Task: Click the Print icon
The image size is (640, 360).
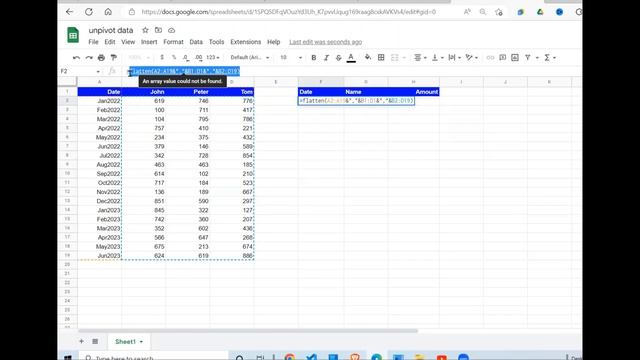Action: [x=101, y=58]
